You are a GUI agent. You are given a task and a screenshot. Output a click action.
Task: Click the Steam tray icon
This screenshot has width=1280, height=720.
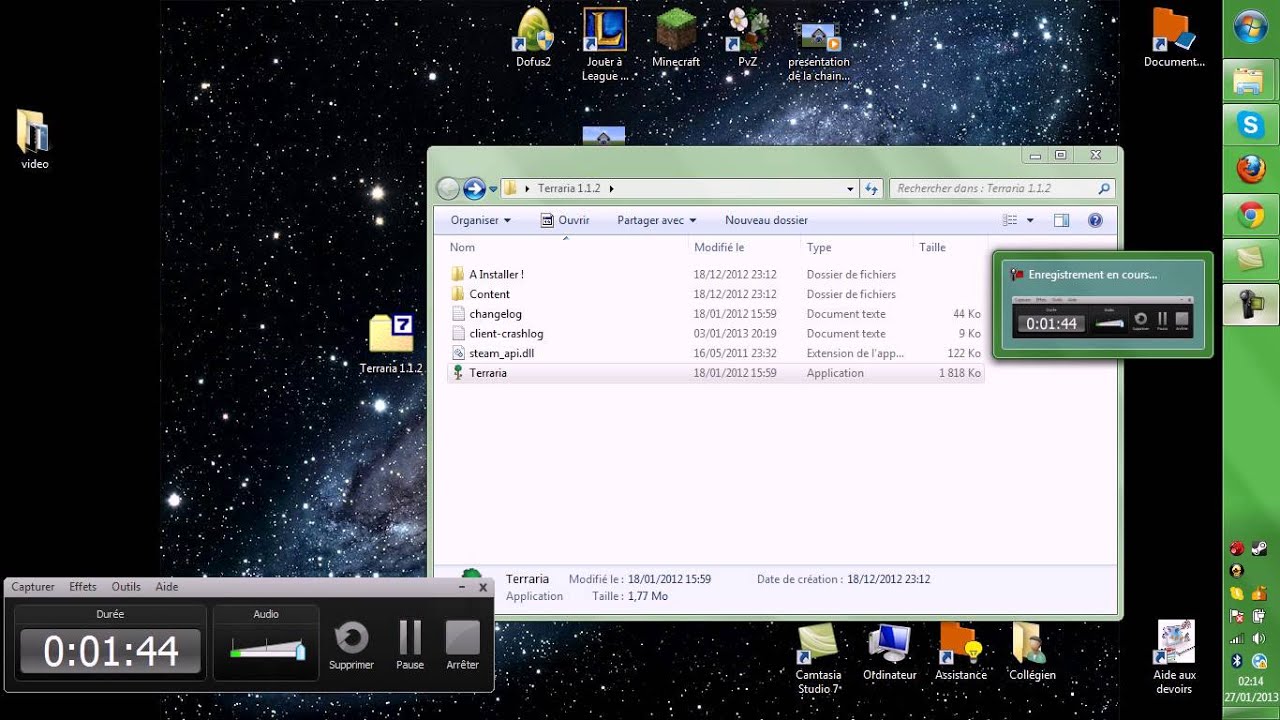point(1261,548)
